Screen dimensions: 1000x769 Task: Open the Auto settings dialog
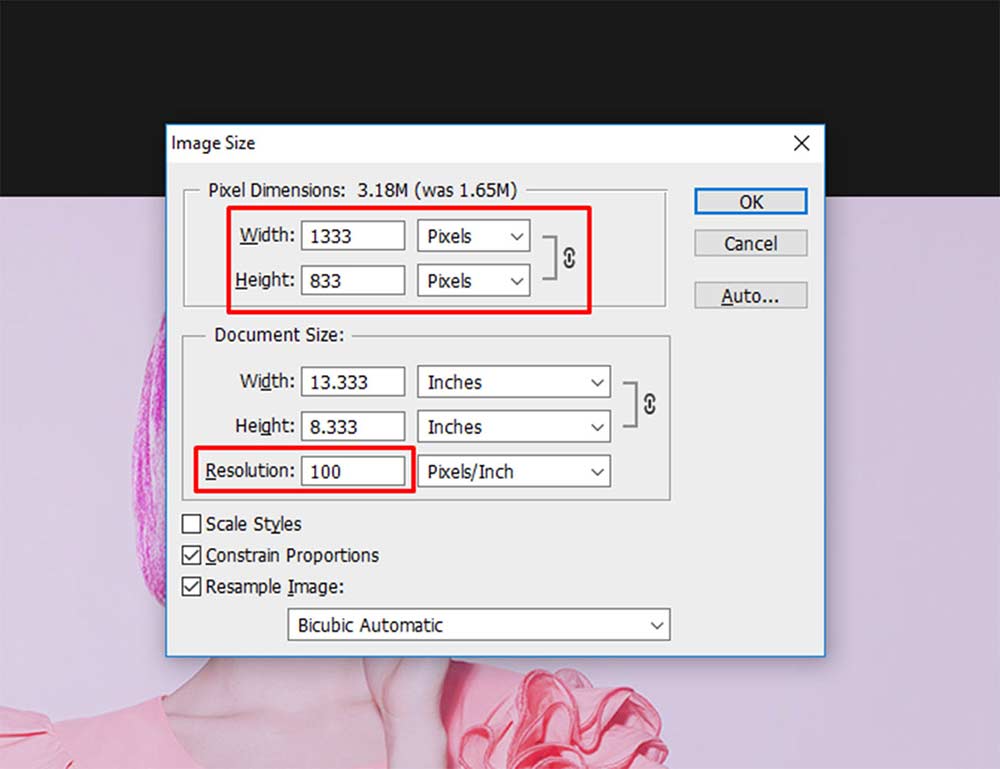point(750,295)
